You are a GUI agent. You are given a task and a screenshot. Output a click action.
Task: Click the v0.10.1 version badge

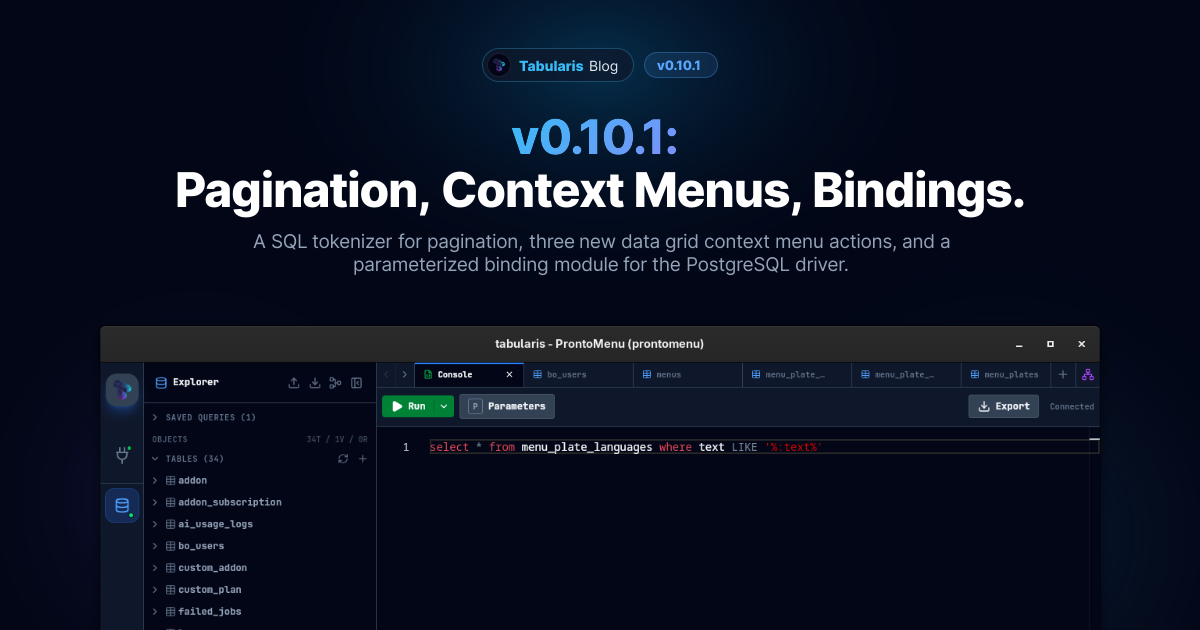pyautogui.click(x=681, y=65)
